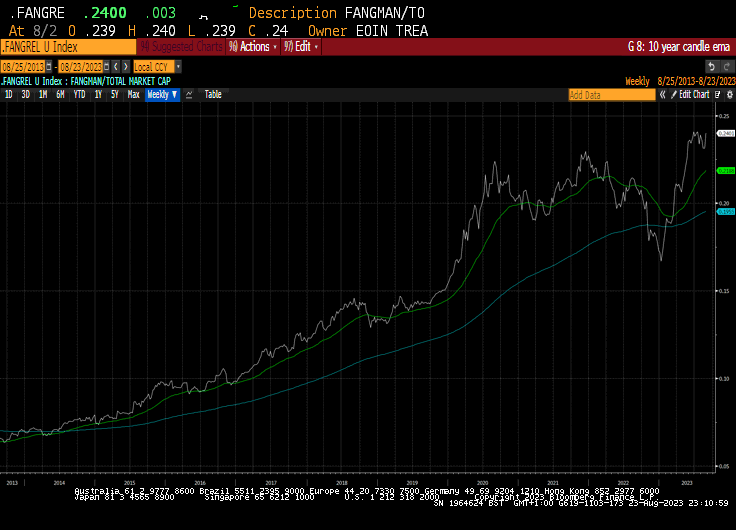Screen dimensions: 736x530
Task: Select the 1D time range
Action: pyautogui.click(x=8, y=95)
